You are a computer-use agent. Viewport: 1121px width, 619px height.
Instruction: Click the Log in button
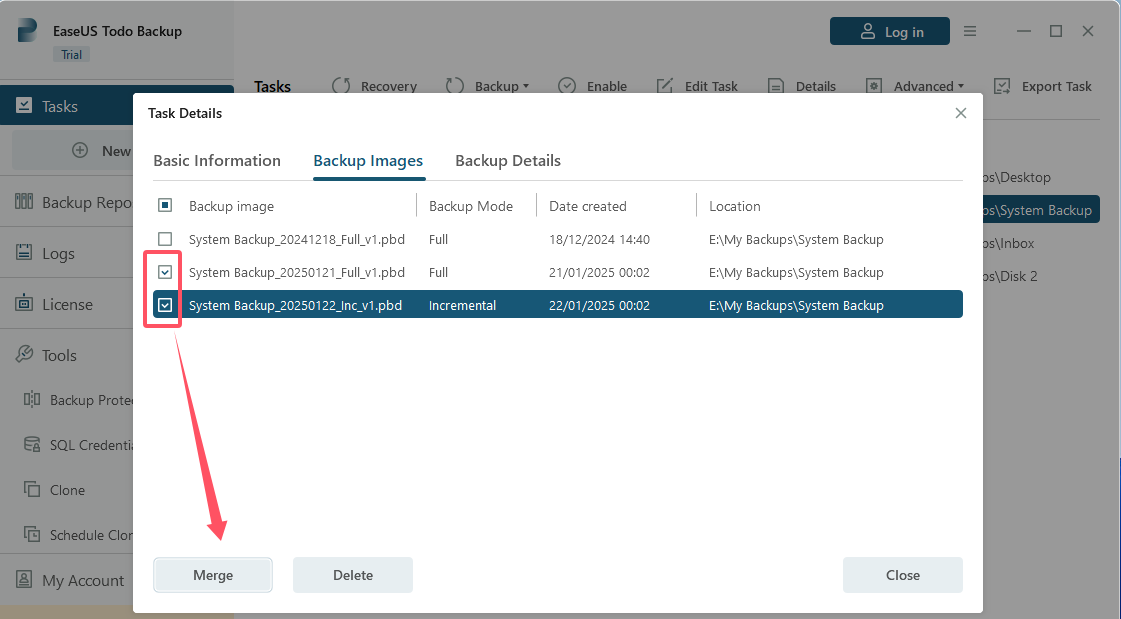[x=890, y=31]
